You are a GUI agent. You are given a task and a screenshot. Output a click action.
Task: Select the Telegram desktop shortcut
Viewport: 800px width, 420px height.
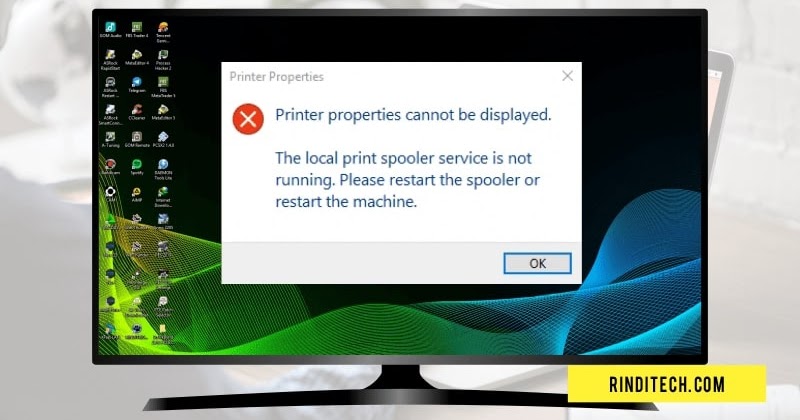click(137, 85)
